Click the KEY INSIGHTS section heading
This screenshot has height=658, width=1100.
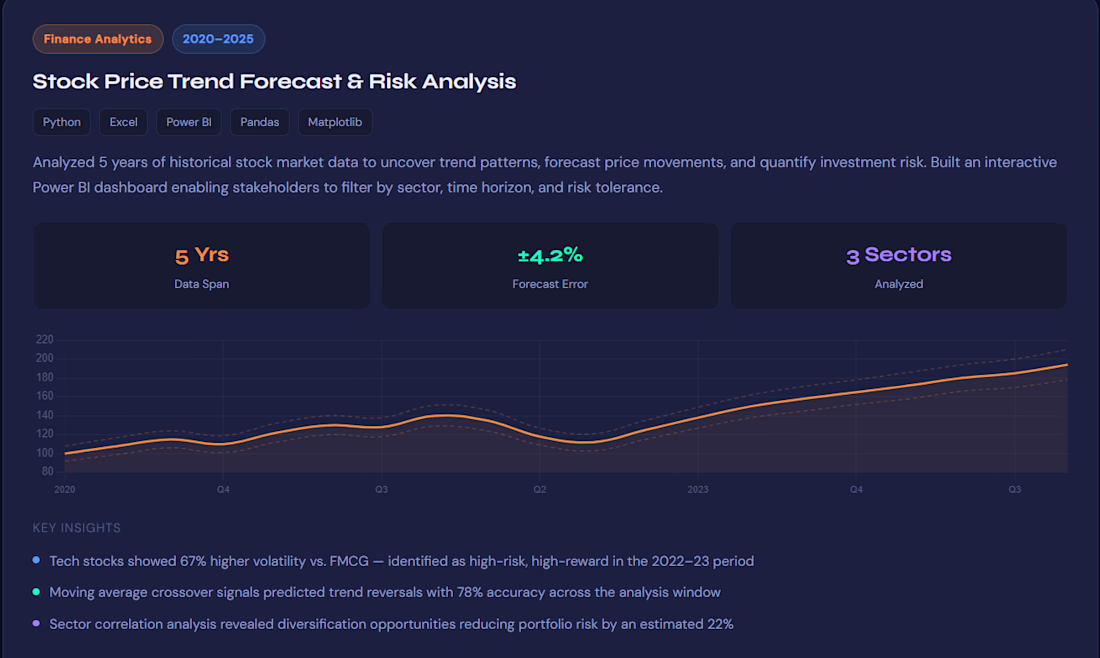[76, 528]
